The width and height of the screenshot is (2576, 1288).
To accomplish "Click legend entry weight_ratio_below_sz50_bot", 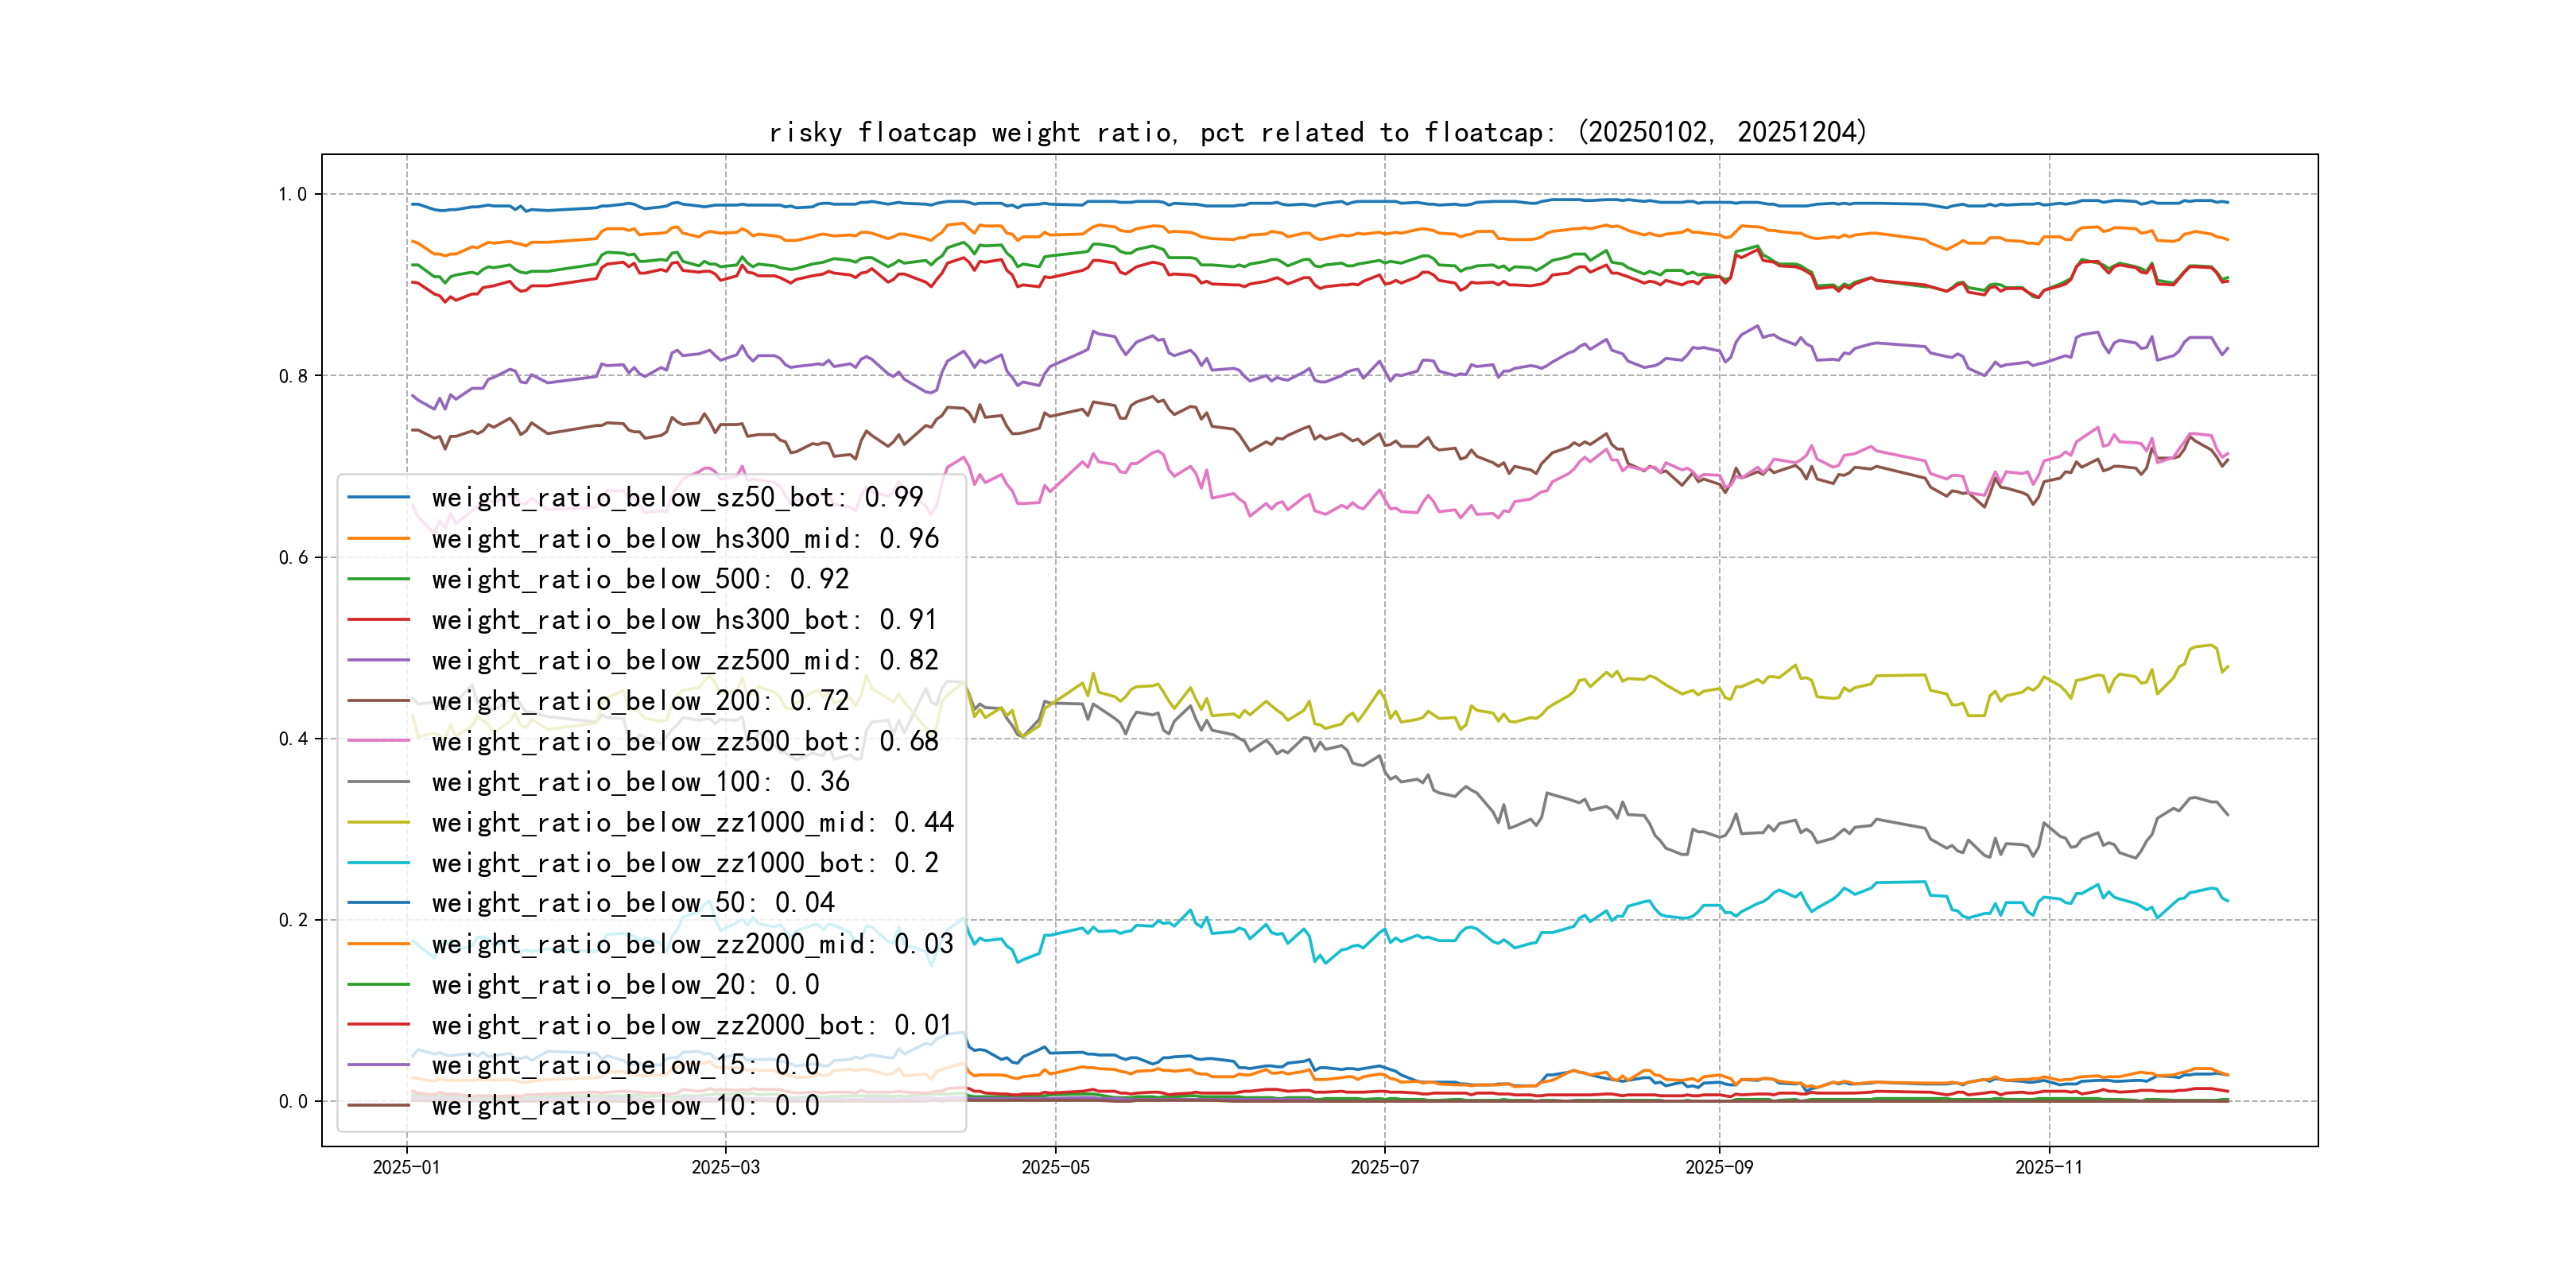I will [676, 497].
